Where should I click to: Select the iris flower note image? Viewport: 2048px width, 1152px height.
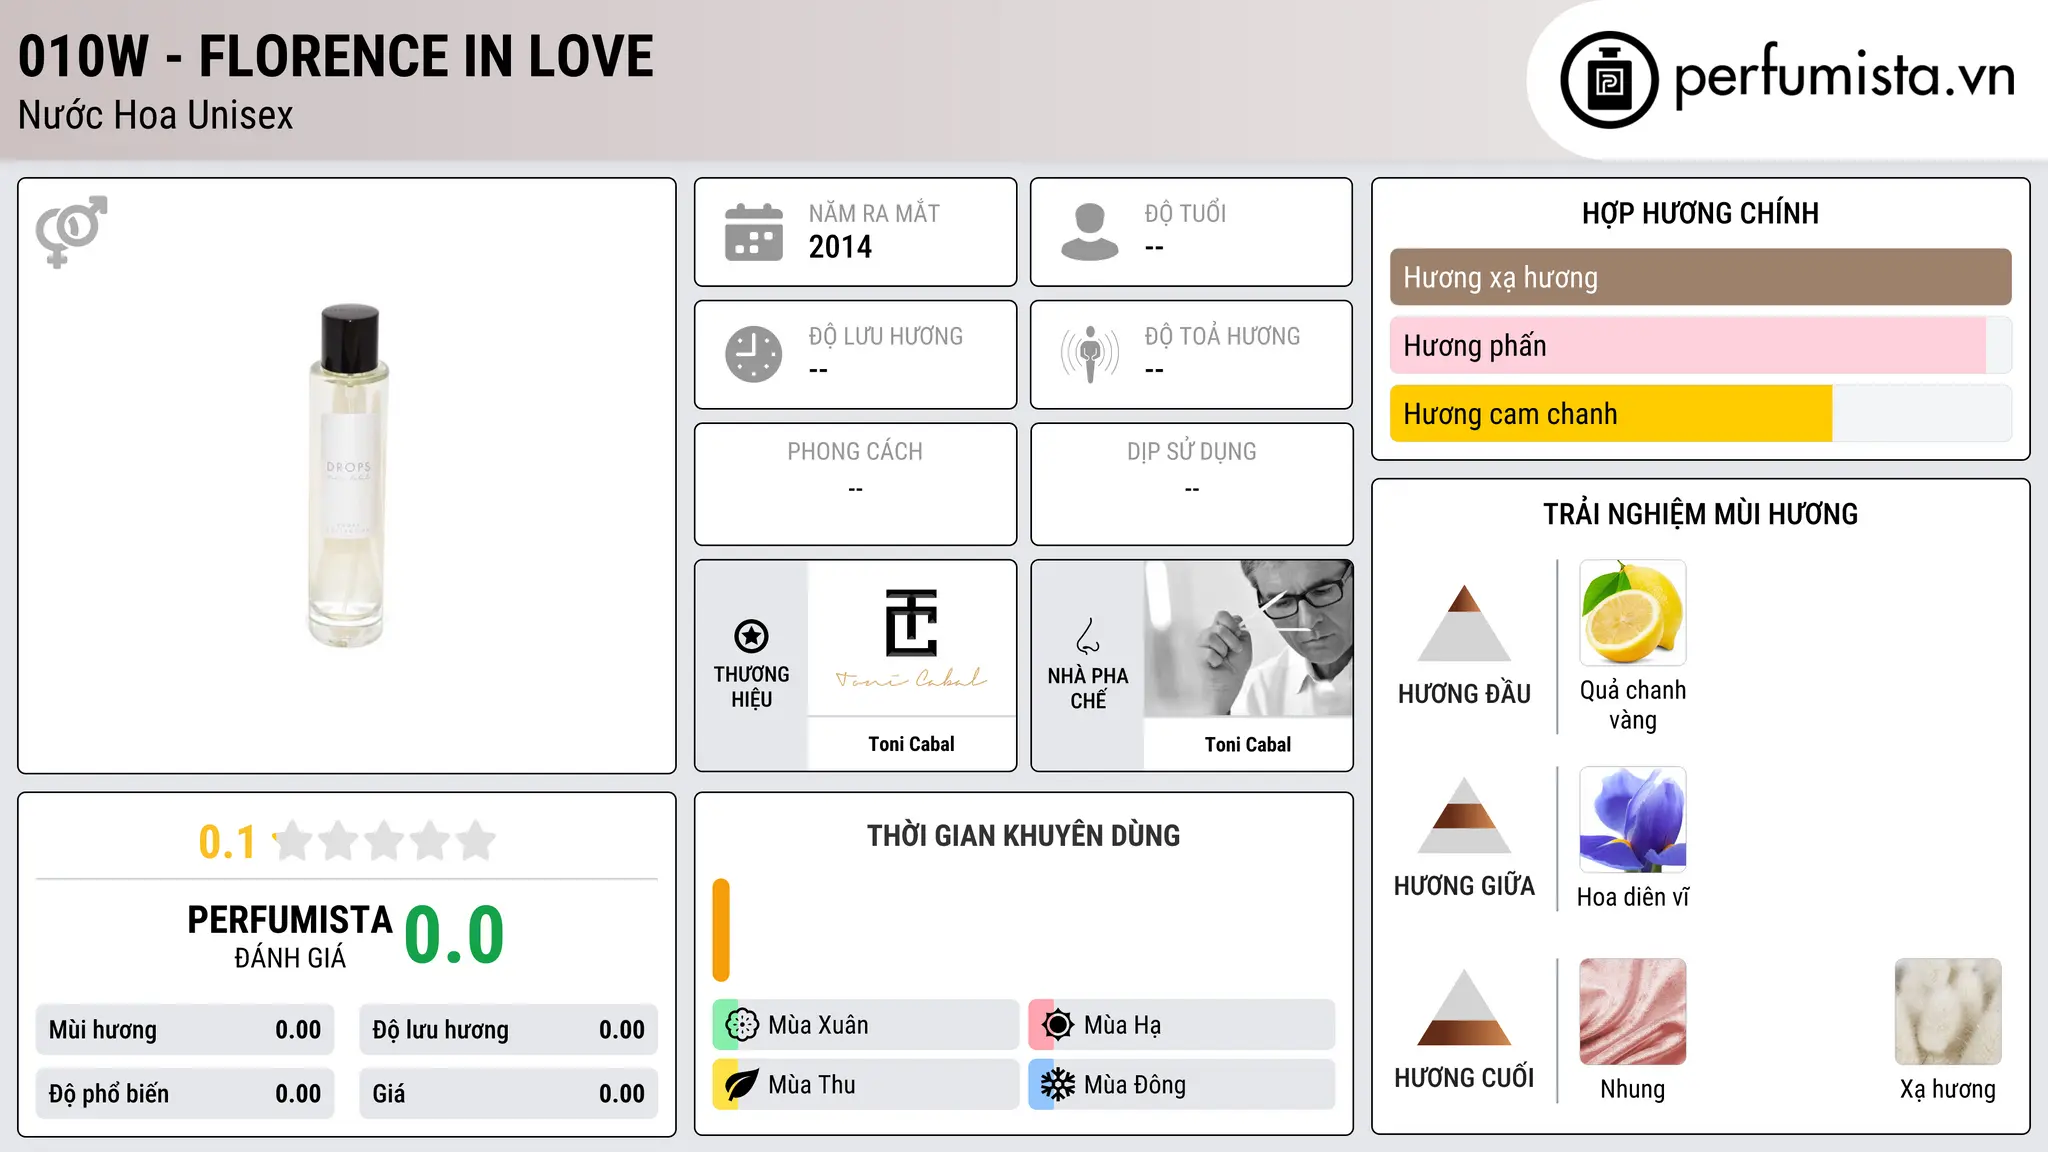coord(1633,820)
